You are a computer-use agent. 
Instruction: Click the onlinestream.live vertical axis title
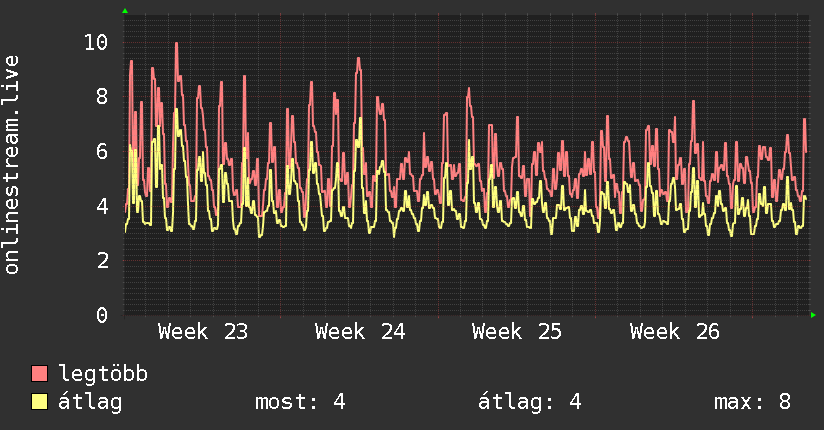pyautogui.click(x=12, y=165)
